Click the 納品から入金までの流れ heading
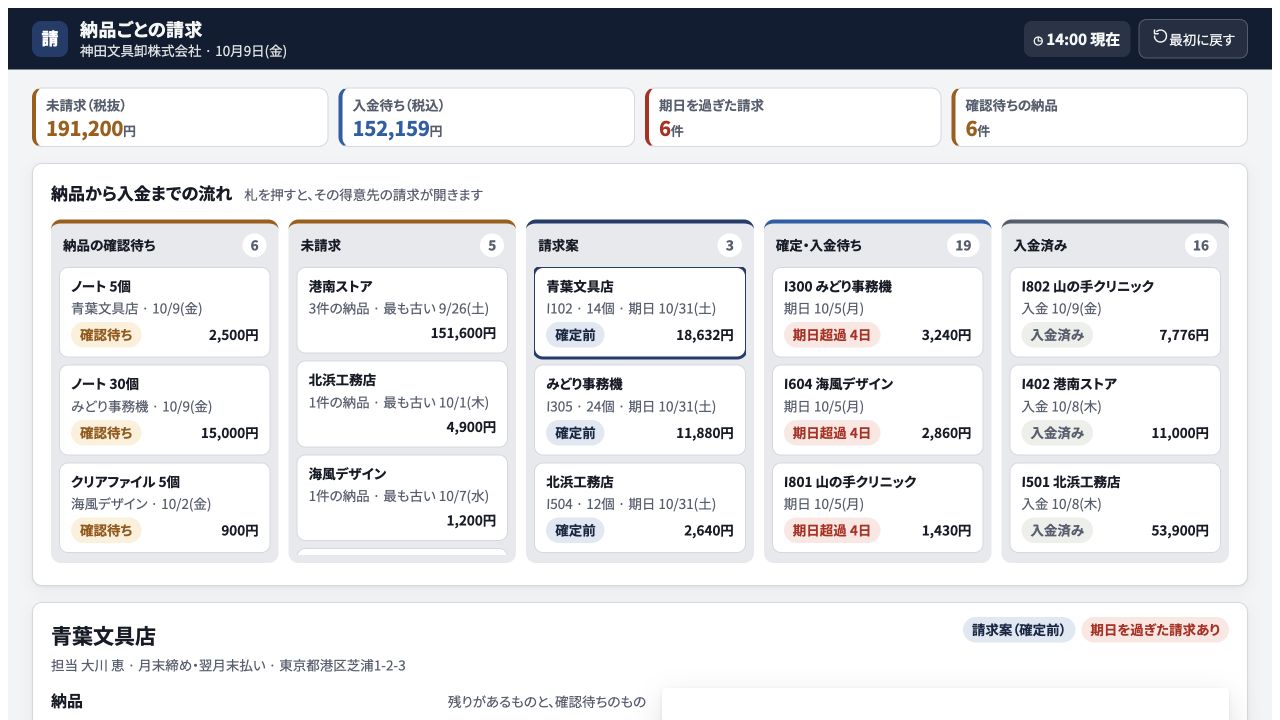1280x720 pixels. [x=141, y=194]
